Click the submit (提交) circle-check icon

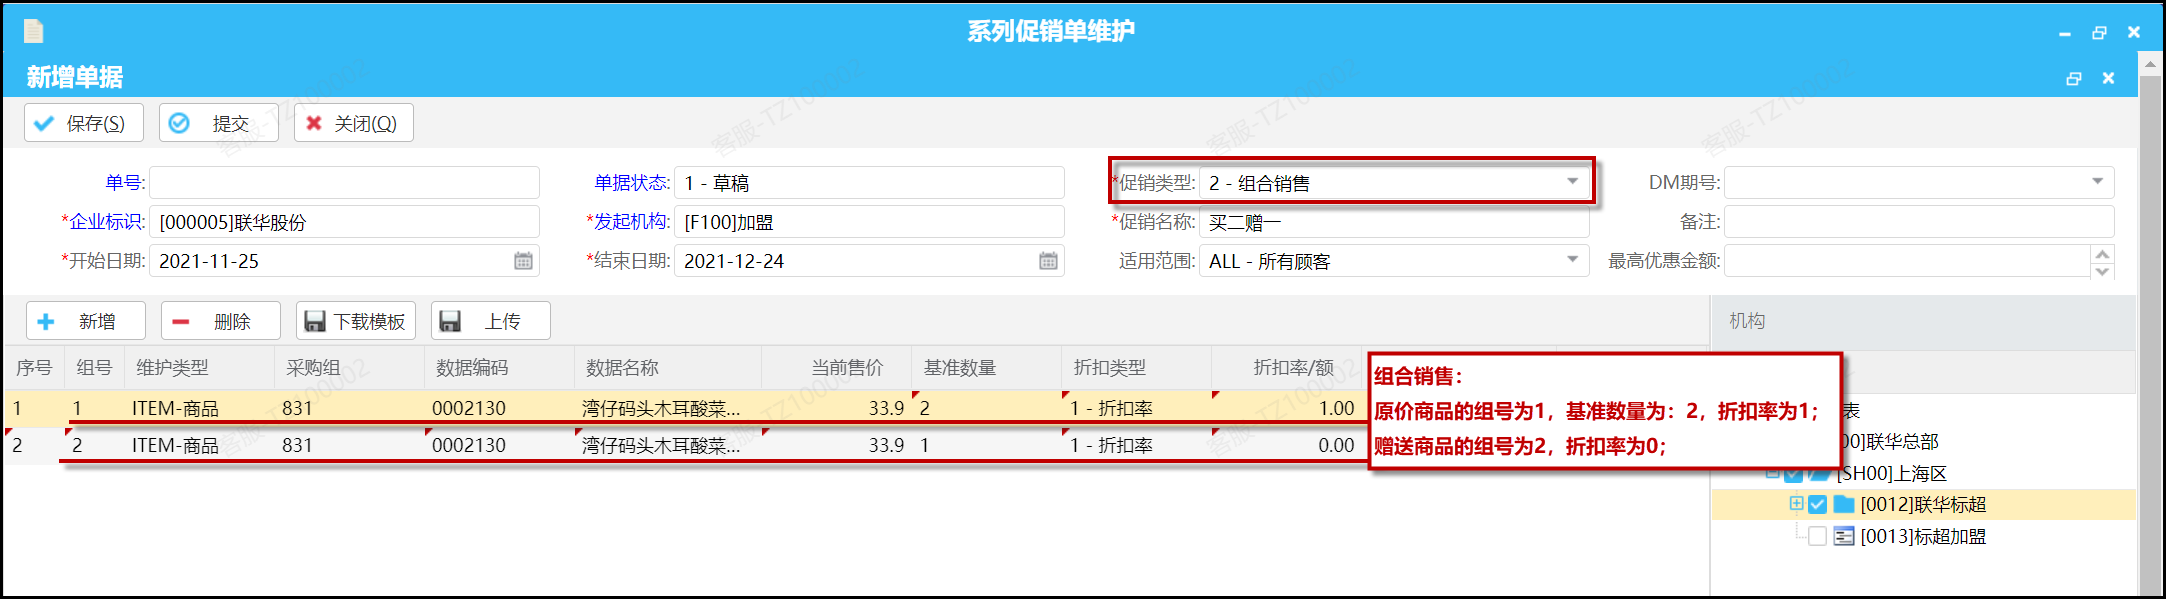tap(179, 123)
